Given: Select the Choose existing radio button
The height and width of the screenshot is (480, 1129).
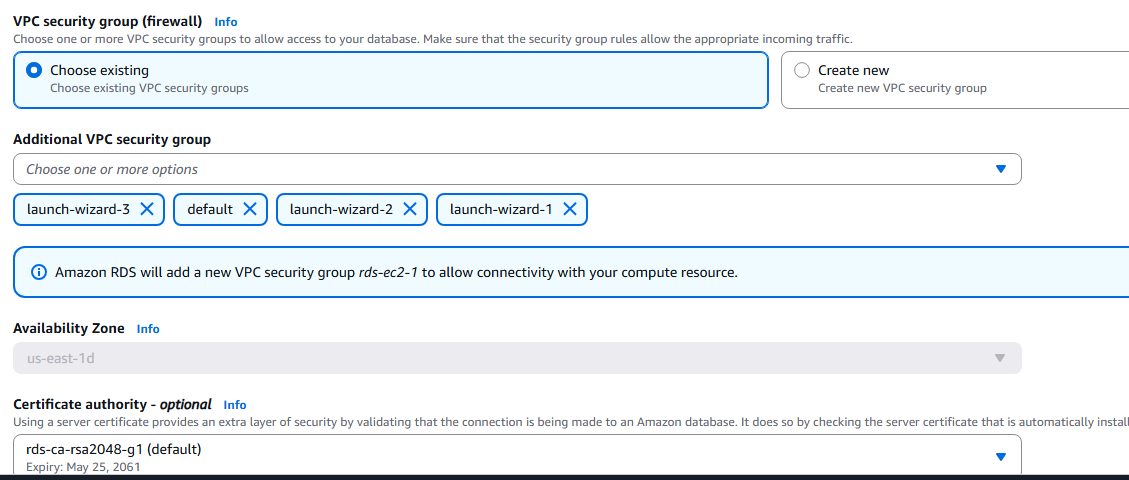Looking at the screenshot, I should [33, 71].
